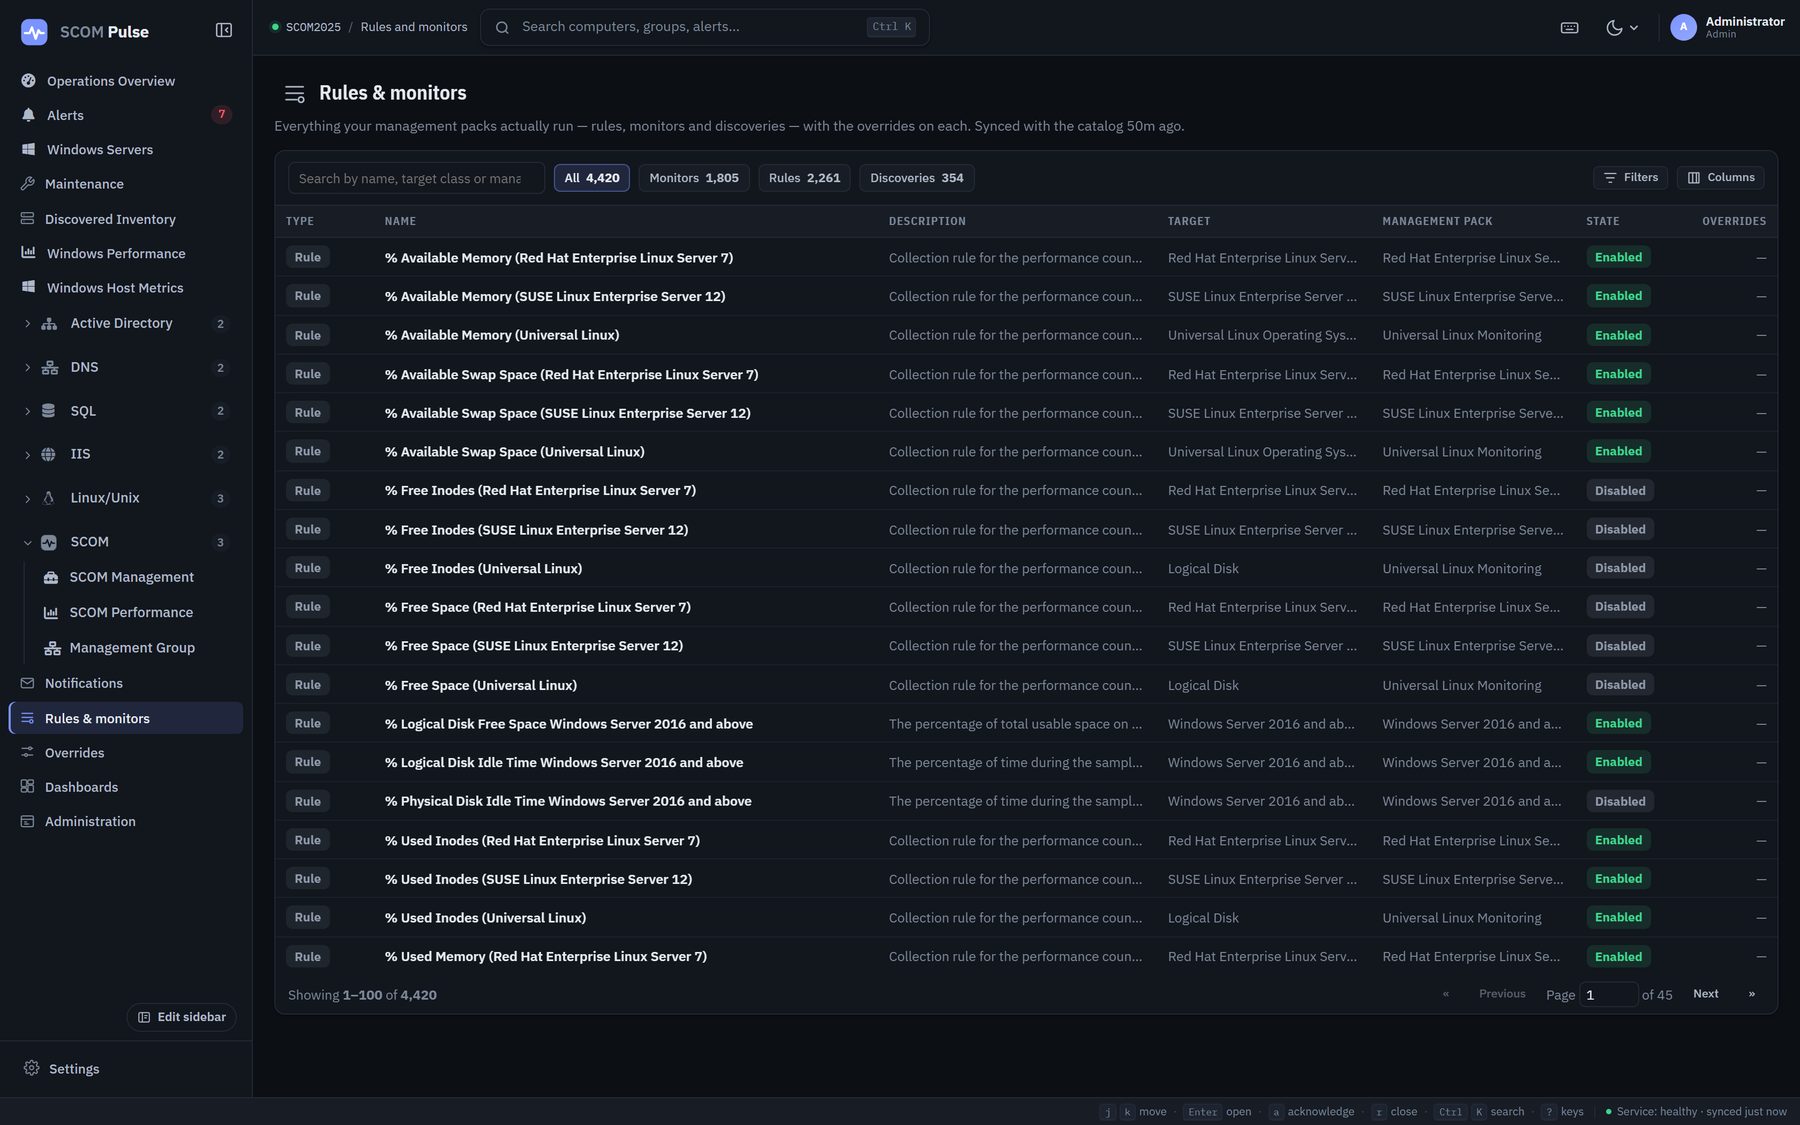The height and width of the screenshot is (1125, 1800).
Task: Click the Rules and monitors breadcrumb
Action: coord(414,27)
